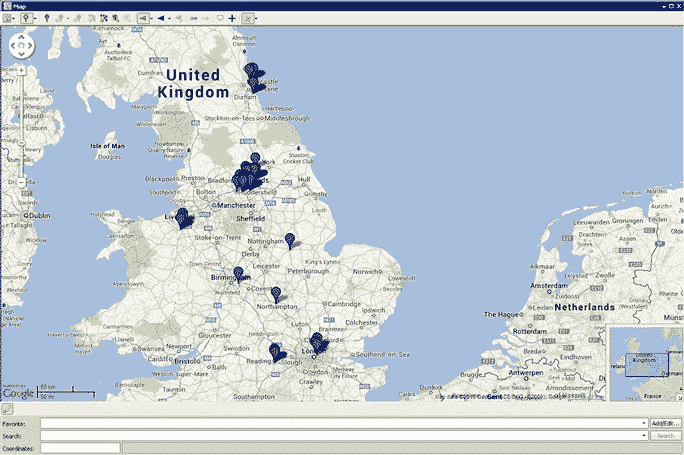Click the pencil edit icon below map
The height and width of the screenshot is (455, 684).
(7, 409)
